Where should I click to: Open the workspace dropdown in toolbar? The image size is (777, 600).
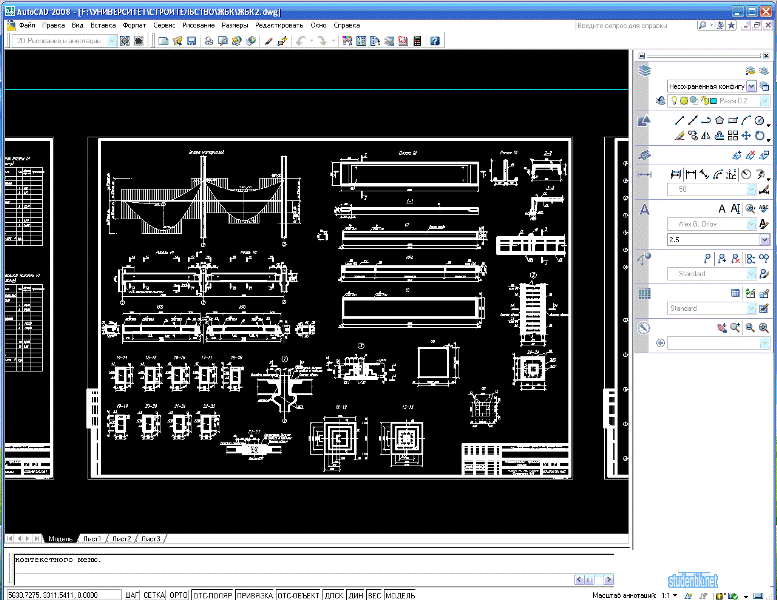[x=112, y=41]
